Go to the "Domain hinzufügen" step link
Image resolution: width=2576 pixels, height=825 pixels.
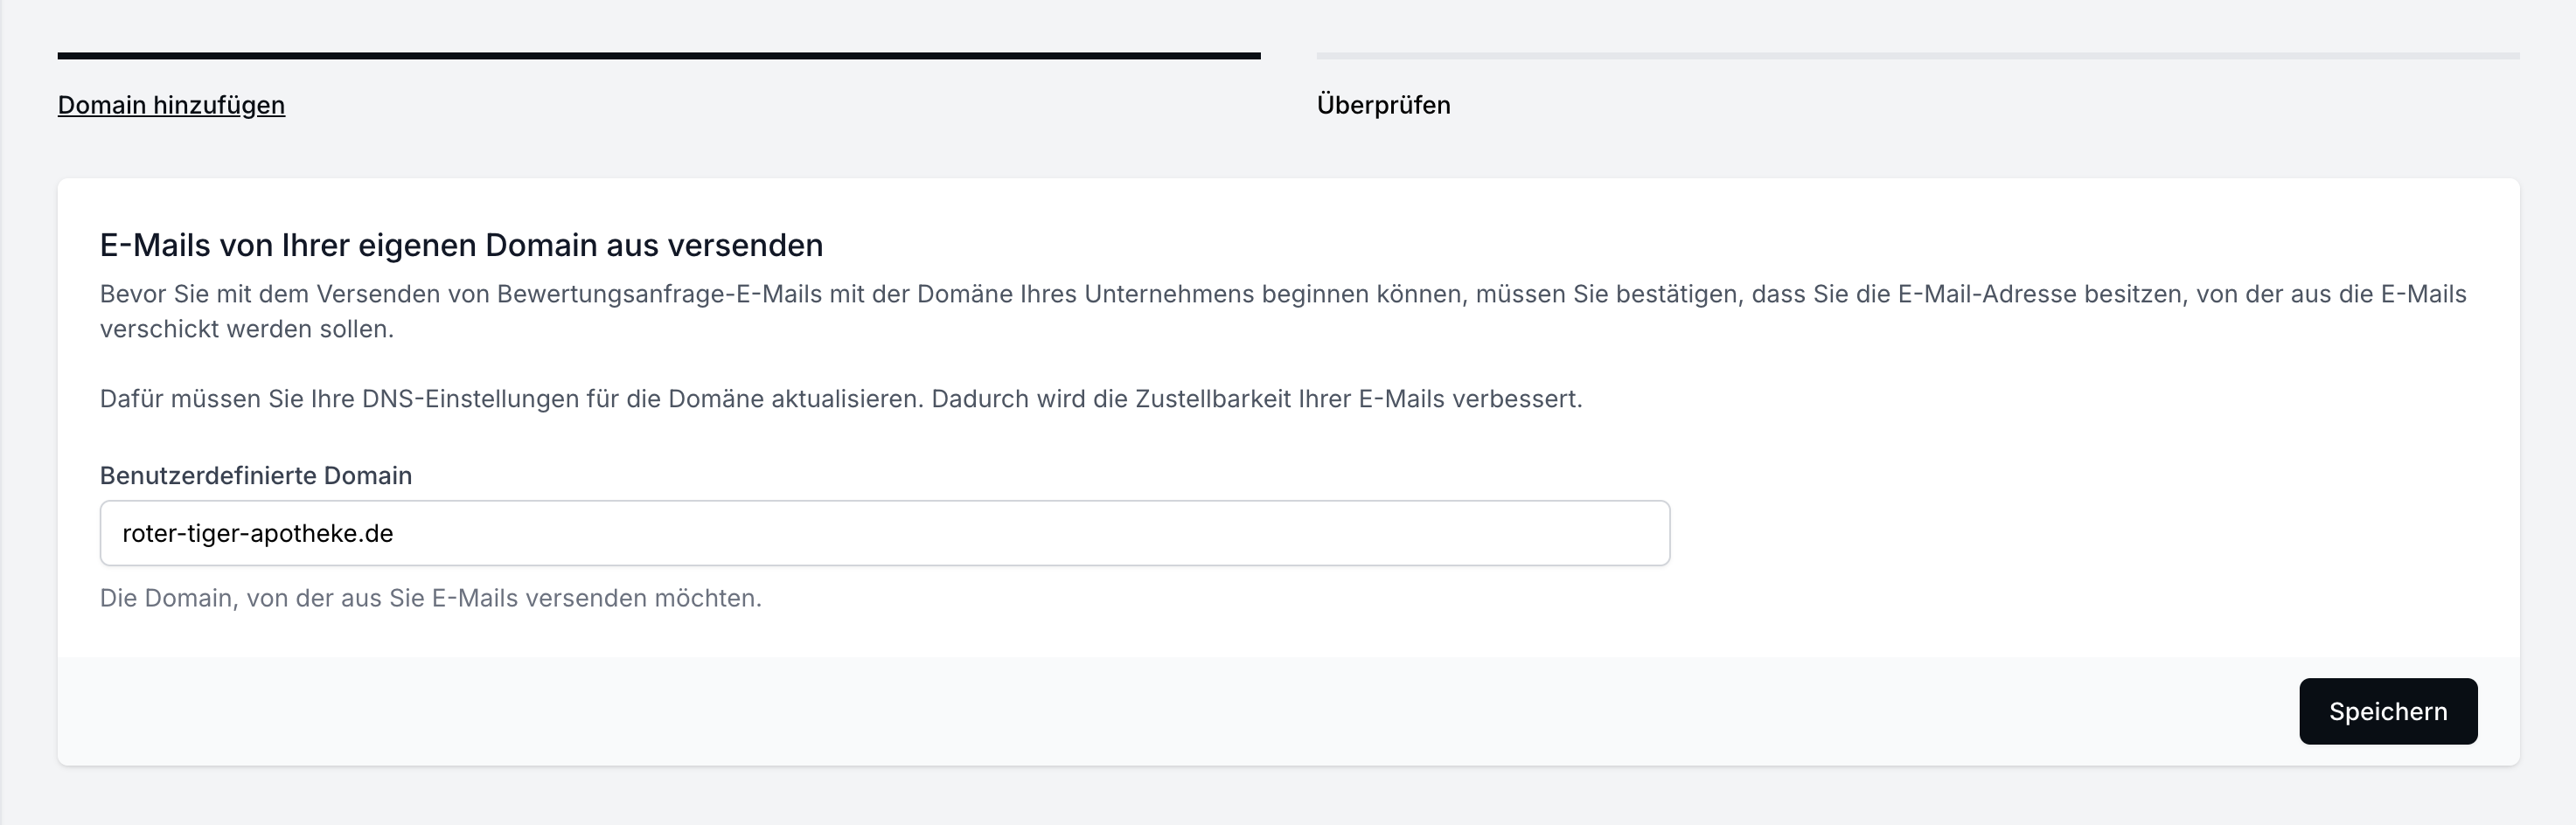point(171,105)
